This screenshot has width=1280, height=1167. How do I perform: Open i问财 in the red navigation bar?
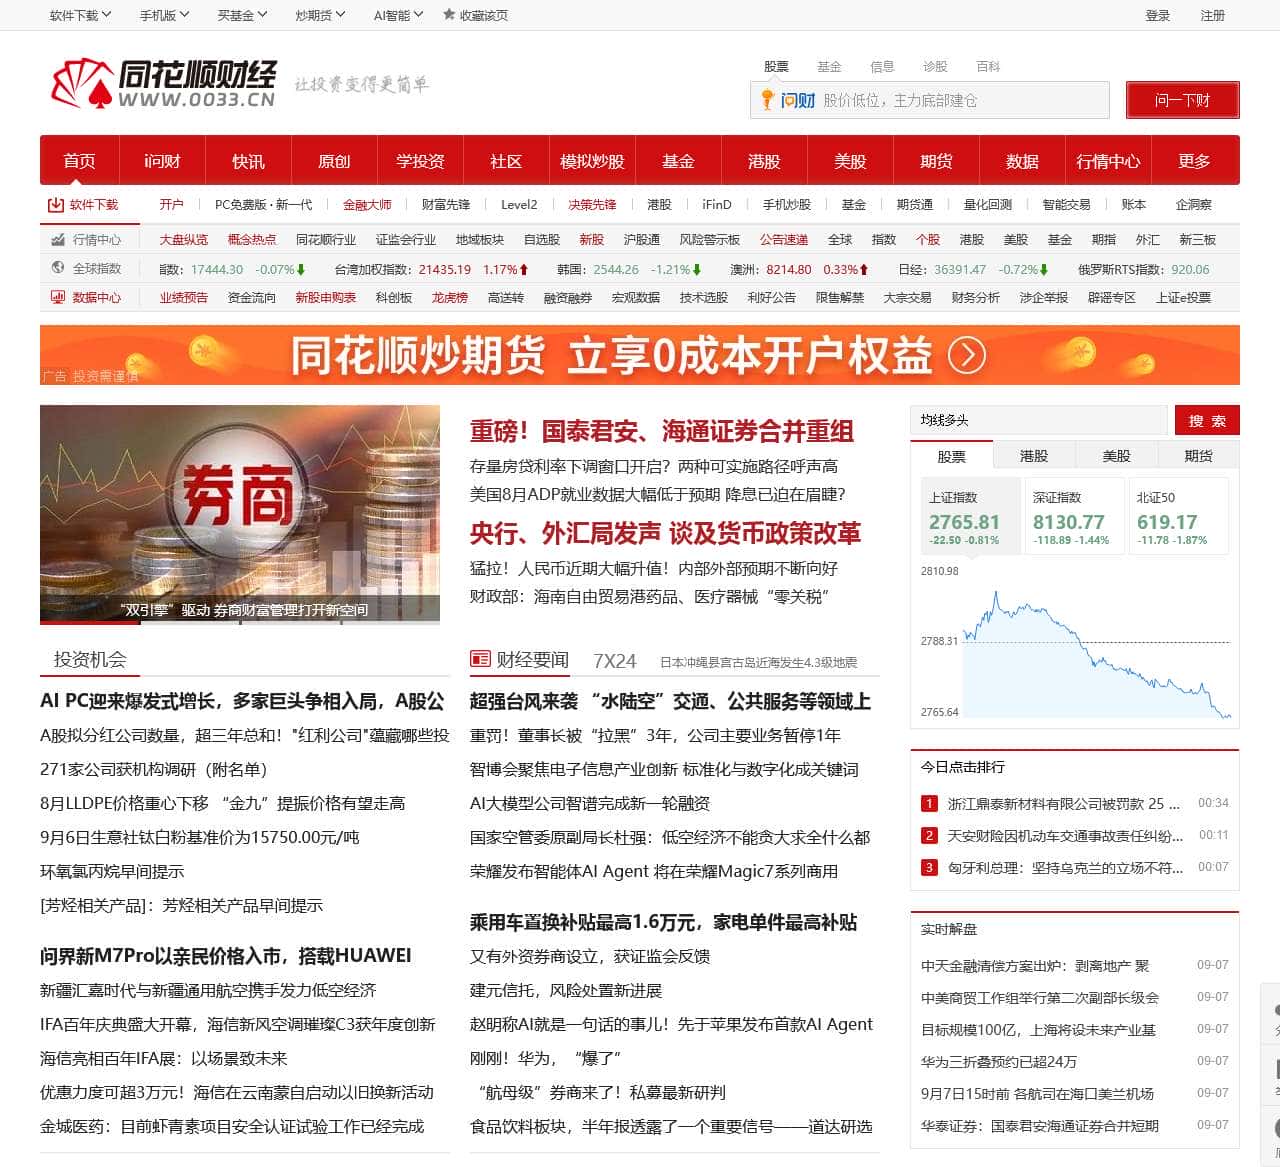pyautogui.click(x=162, y=161)
